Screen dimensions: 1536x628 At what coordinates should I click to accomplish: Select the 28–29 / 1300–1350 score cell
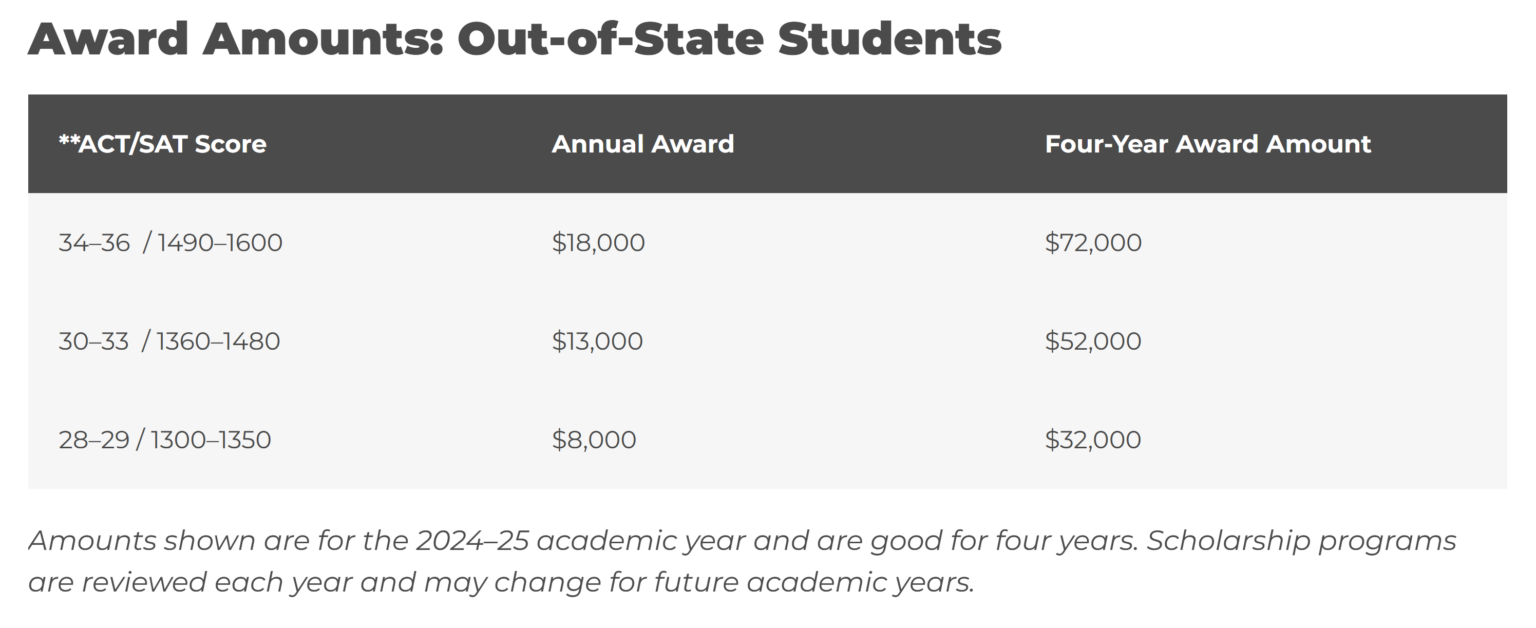pyautogui.click(x=164, y=440)
